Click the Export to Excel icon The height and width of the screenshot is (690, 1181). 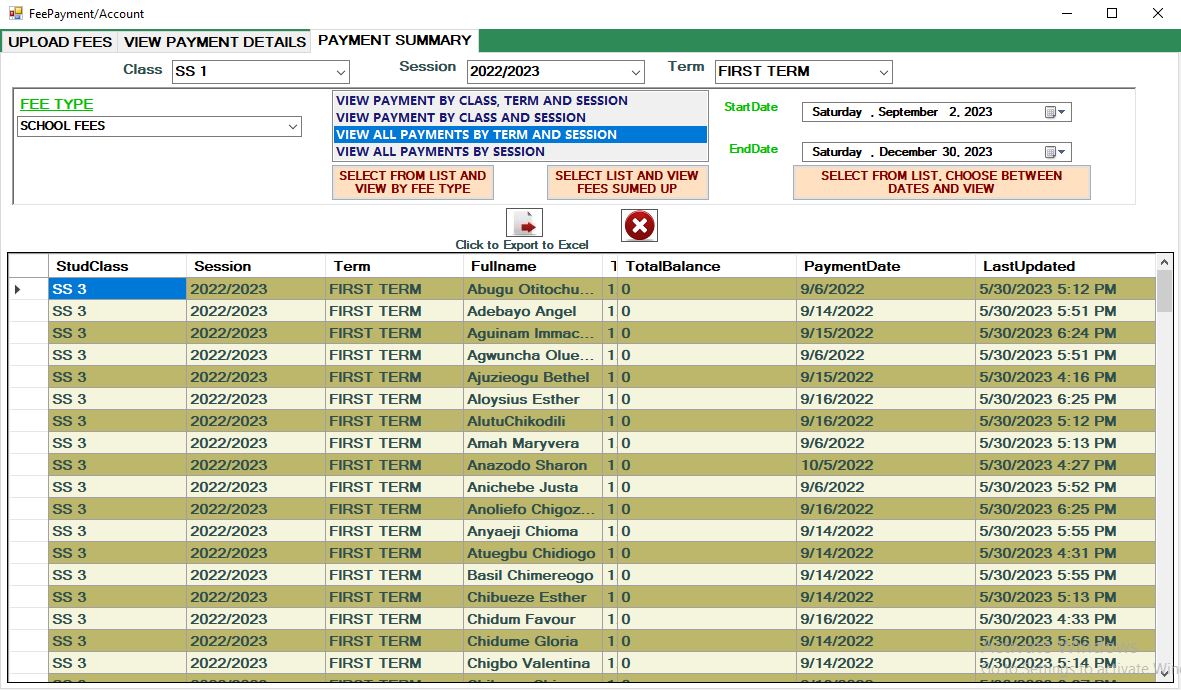point(524,223)
